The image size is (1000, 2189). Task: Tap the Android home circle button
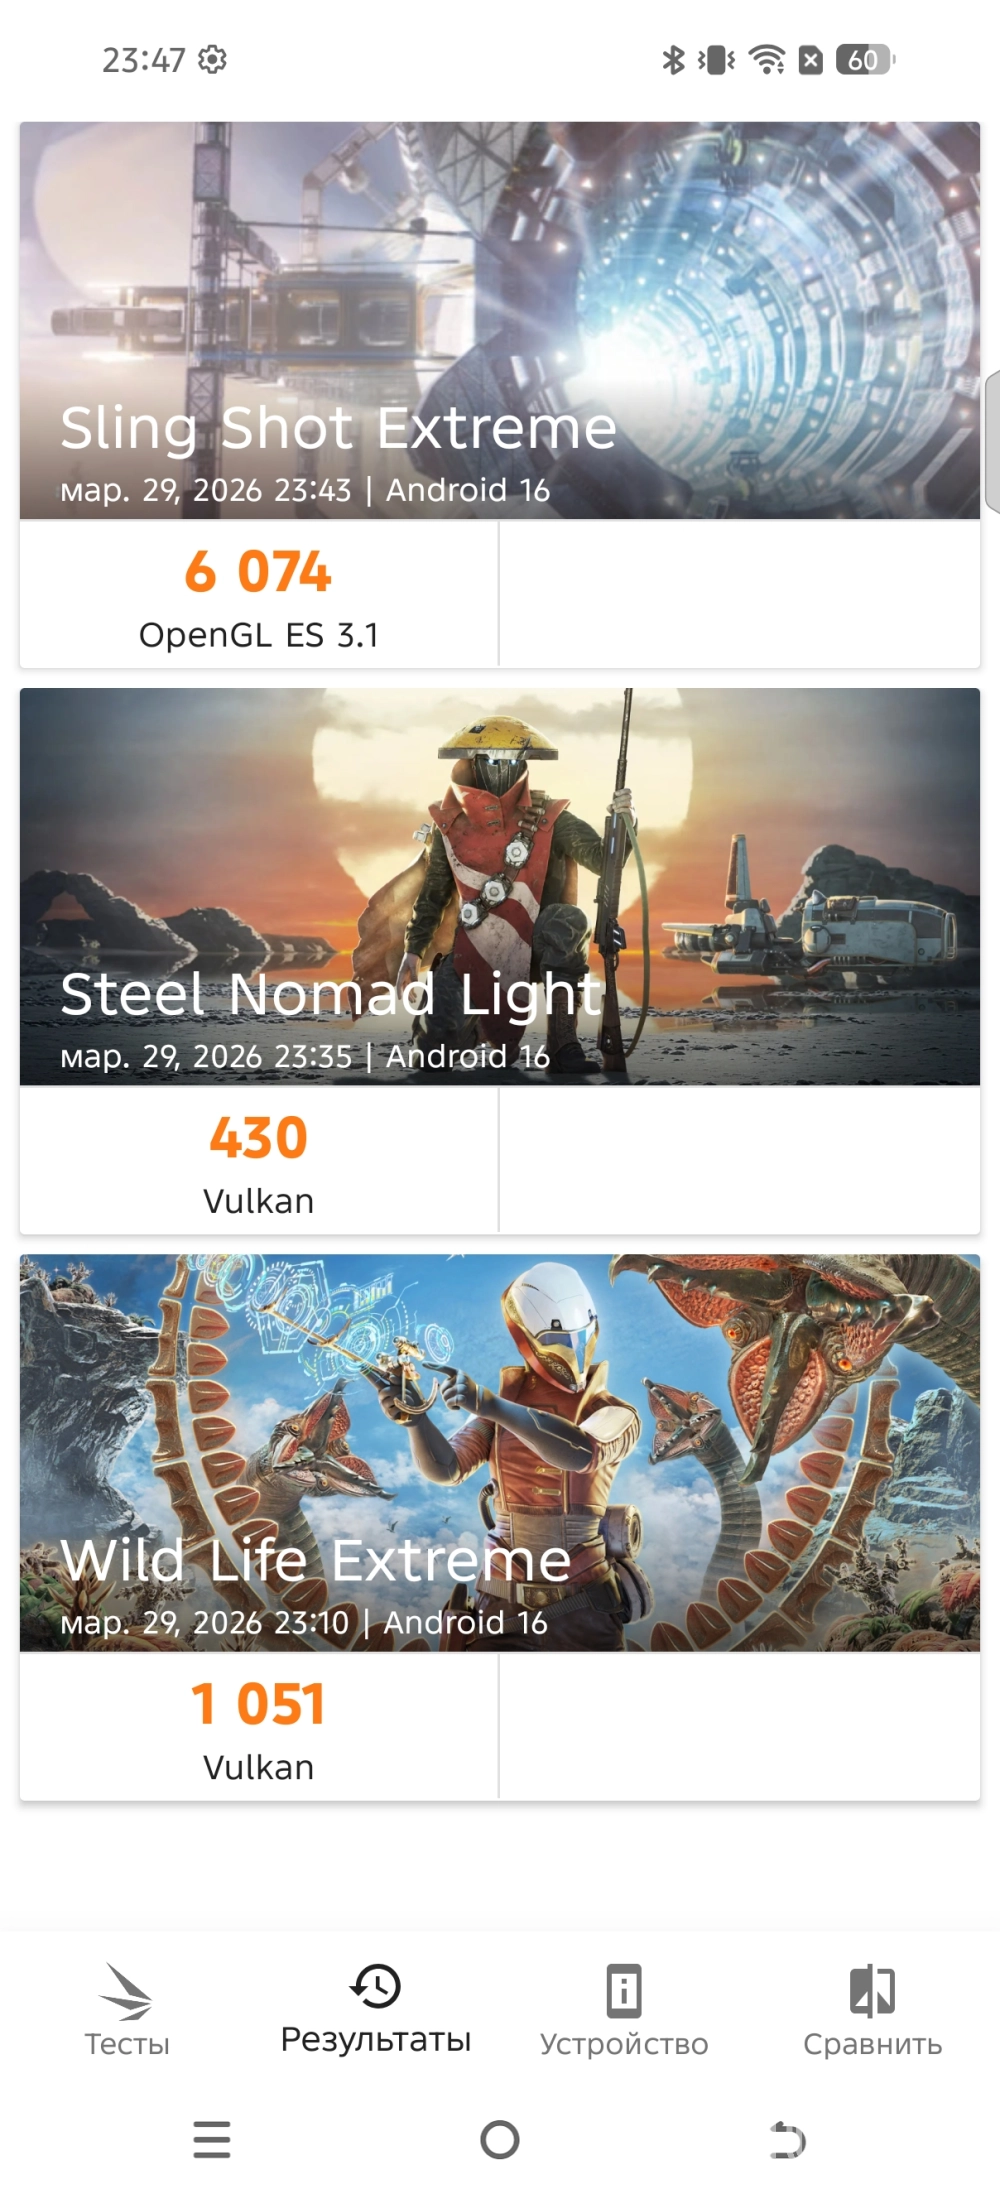pyautogui.click(x=500, y=2140)
